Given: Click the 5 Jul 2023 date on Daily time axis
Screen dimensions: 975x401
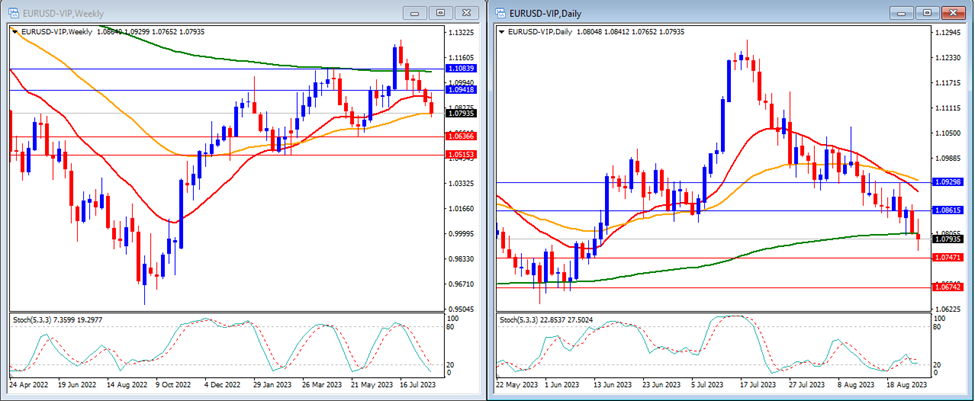Looking at the screenshot, I should 710,385.
